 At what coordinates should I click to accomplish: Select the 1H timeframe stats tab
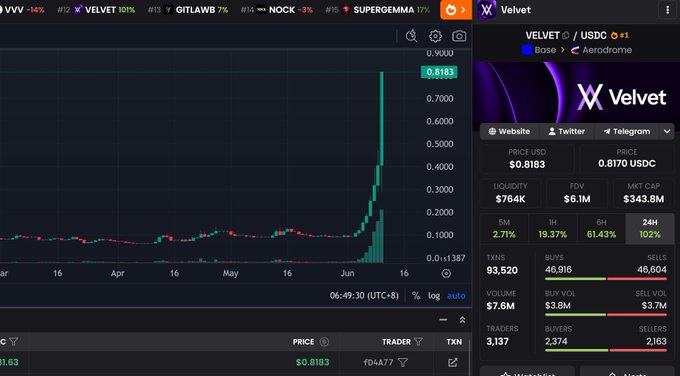tap(552, 229)
